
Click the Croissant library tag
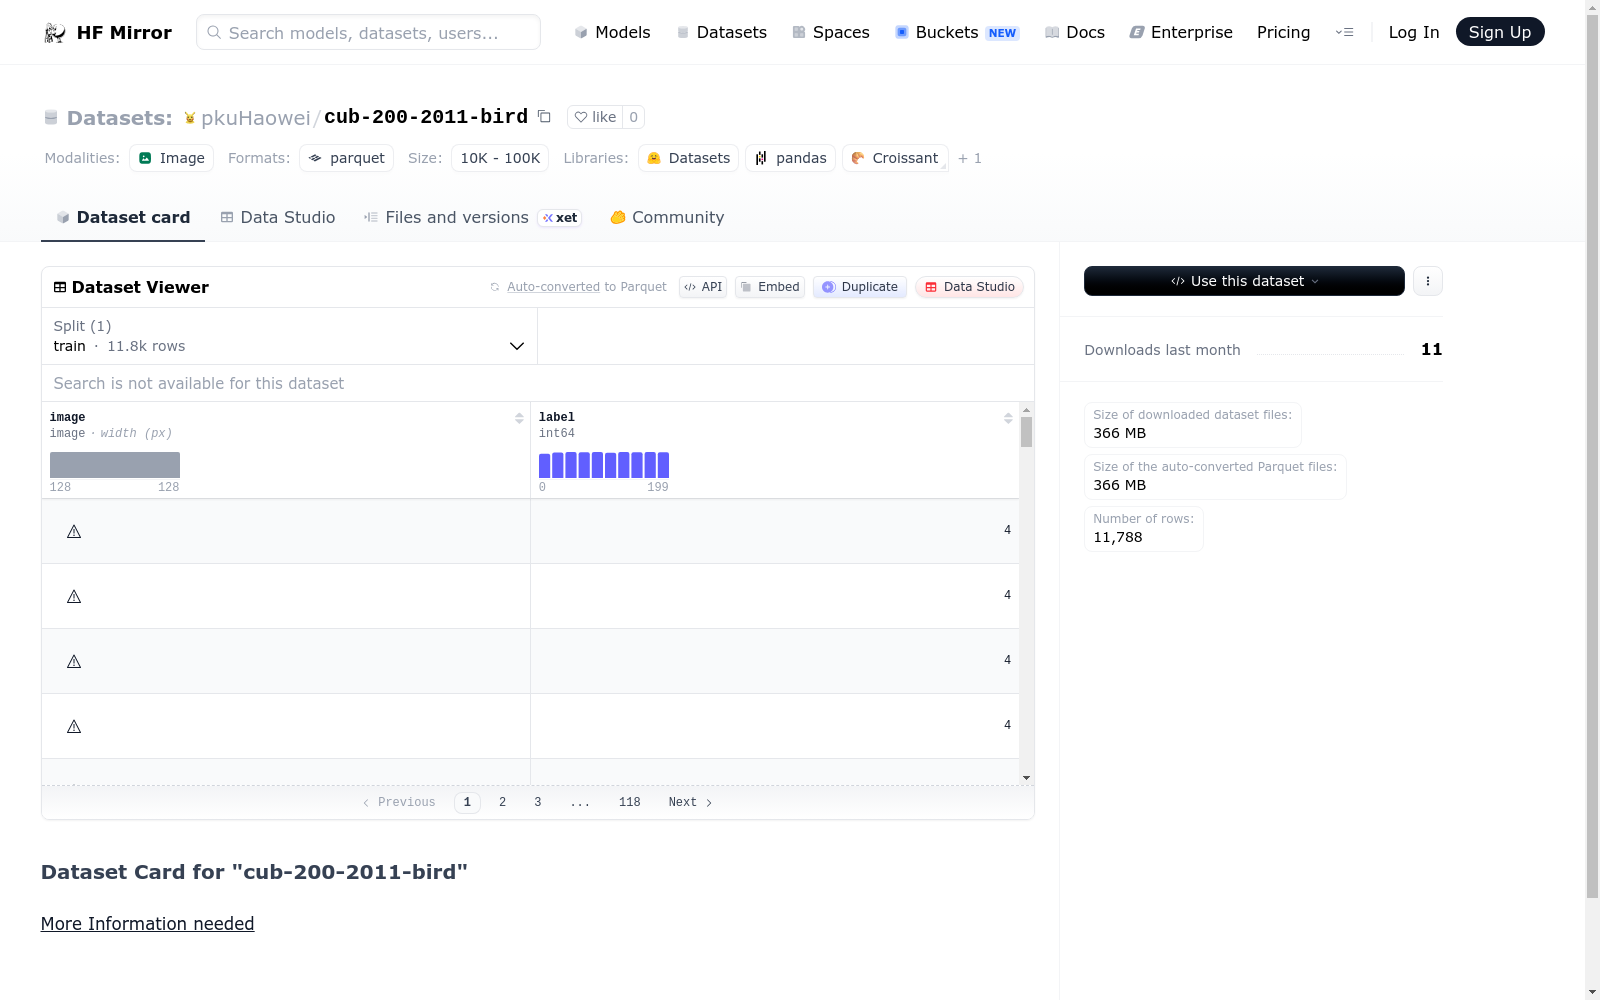tap(895, 158)
